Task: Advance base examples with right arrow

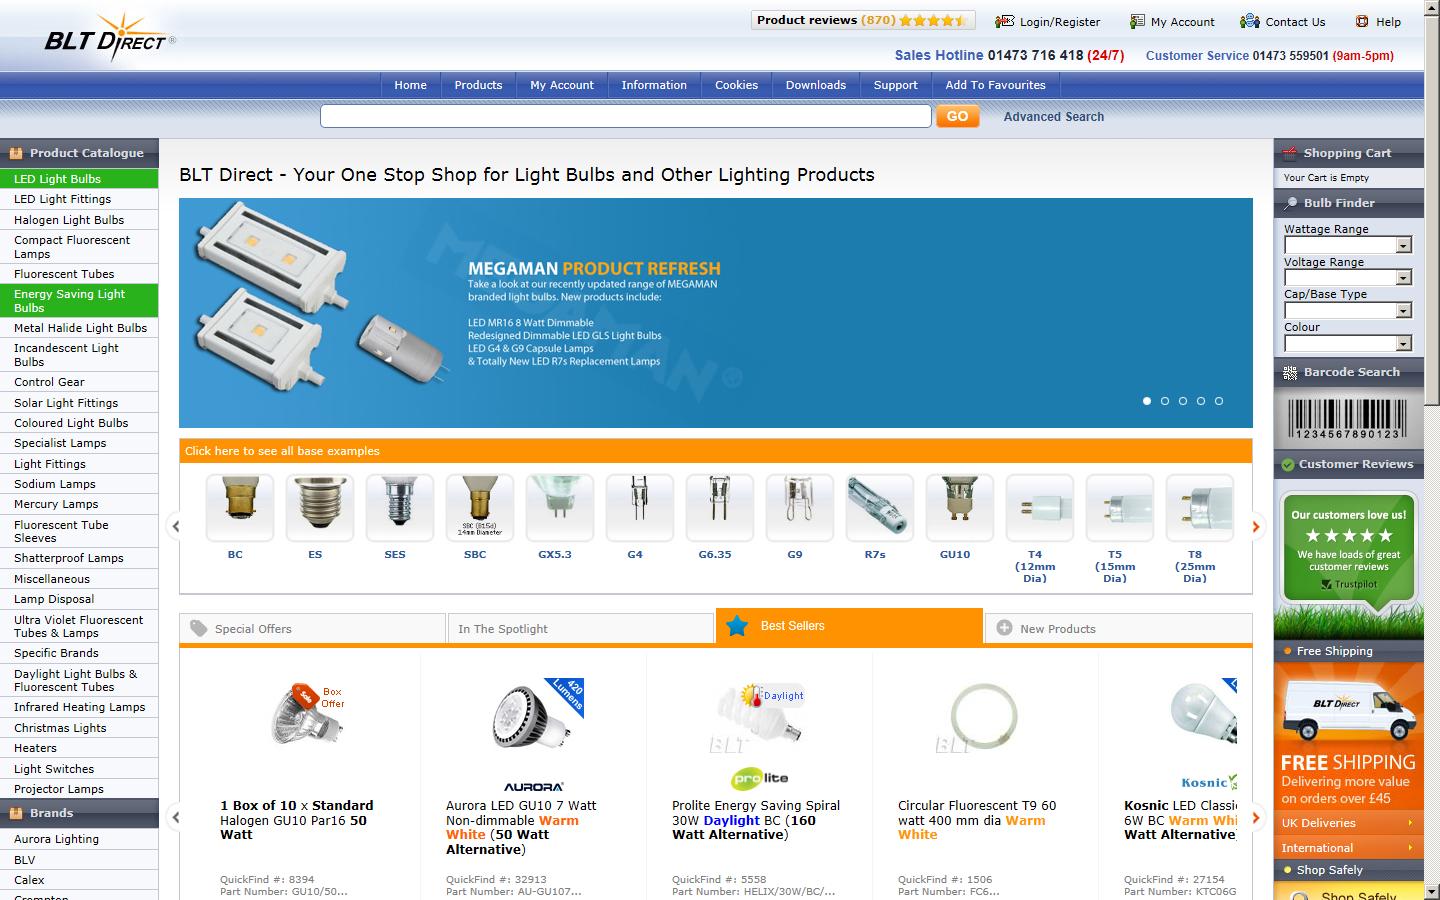Action: point(1256,526)
